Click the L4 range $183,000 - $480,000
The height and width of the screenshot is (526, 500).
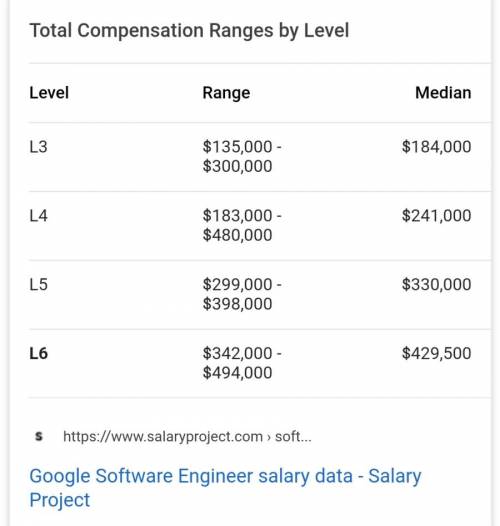[242, 225]
